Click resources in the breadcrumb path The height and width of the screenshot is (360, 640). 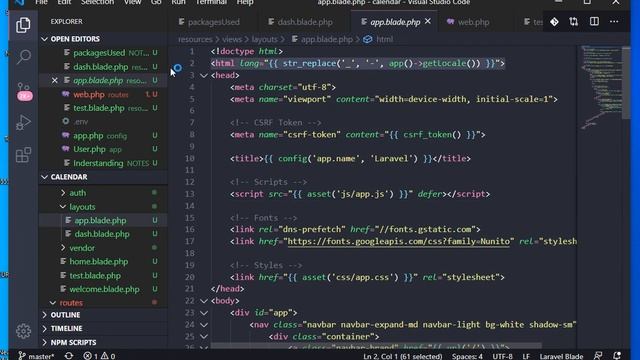tap(195, 39)
